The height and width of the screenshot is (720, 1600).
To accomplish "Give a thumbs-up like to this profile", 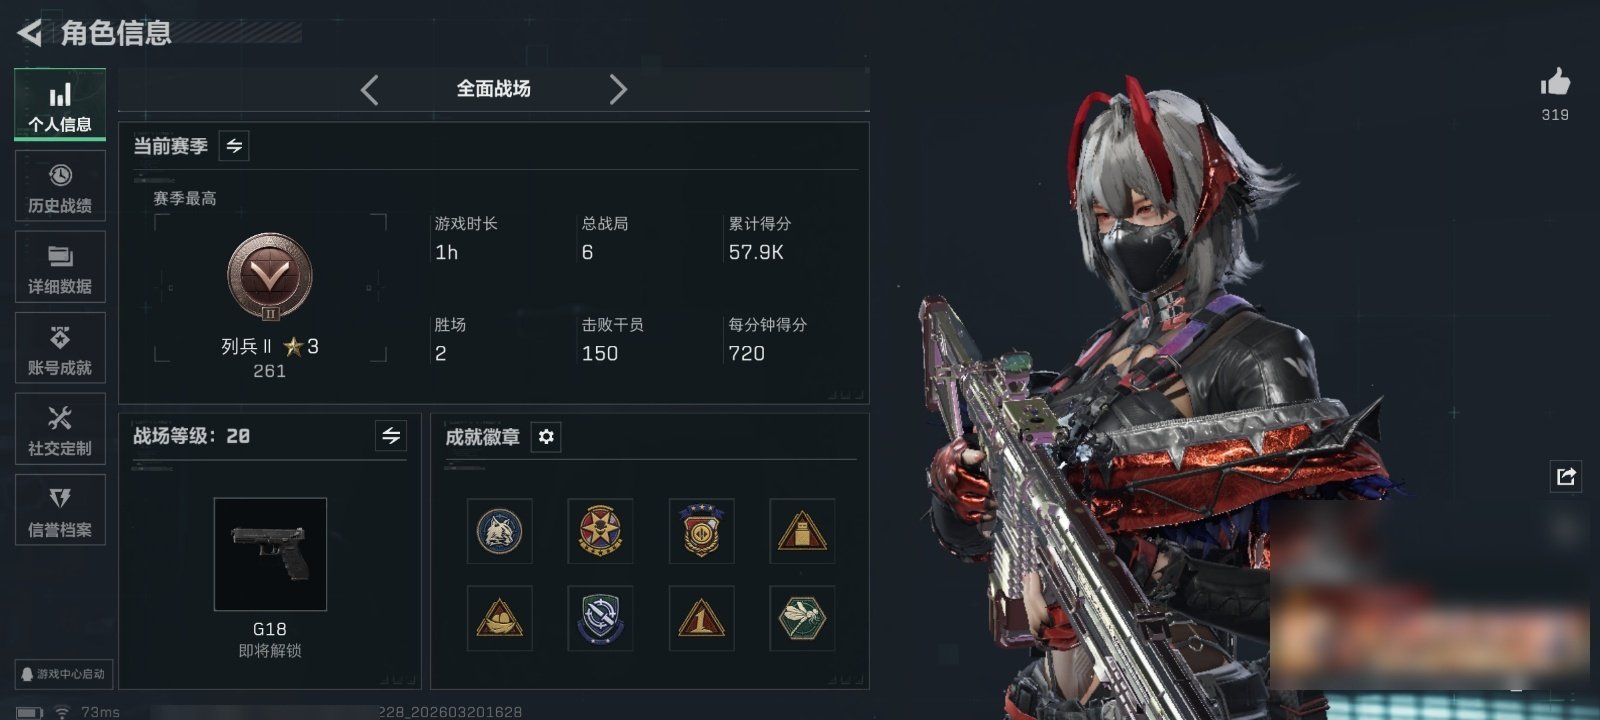I will click(x=1555, y=82).
